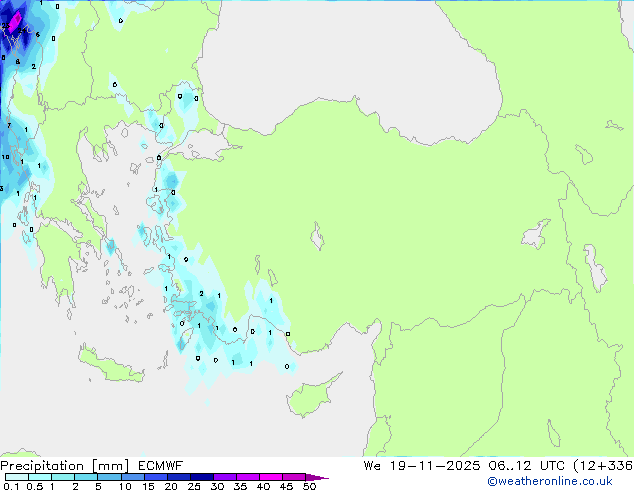Select the 2–5 mm legend swatch
This screenshot has height=490, width=634.
86,477
